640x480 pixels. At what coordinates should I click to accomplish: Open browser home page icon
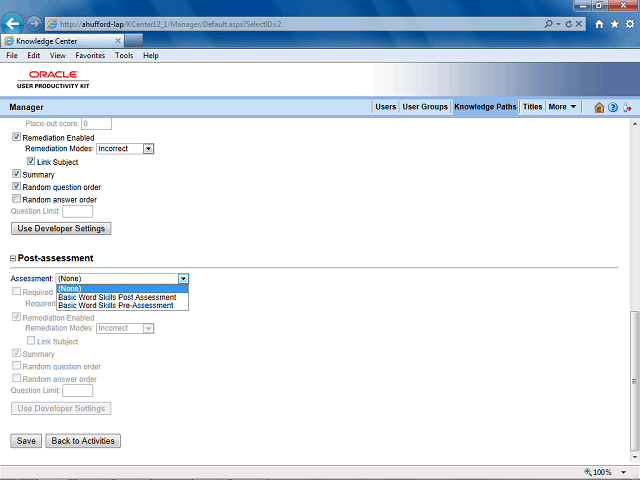coord(599,24)
